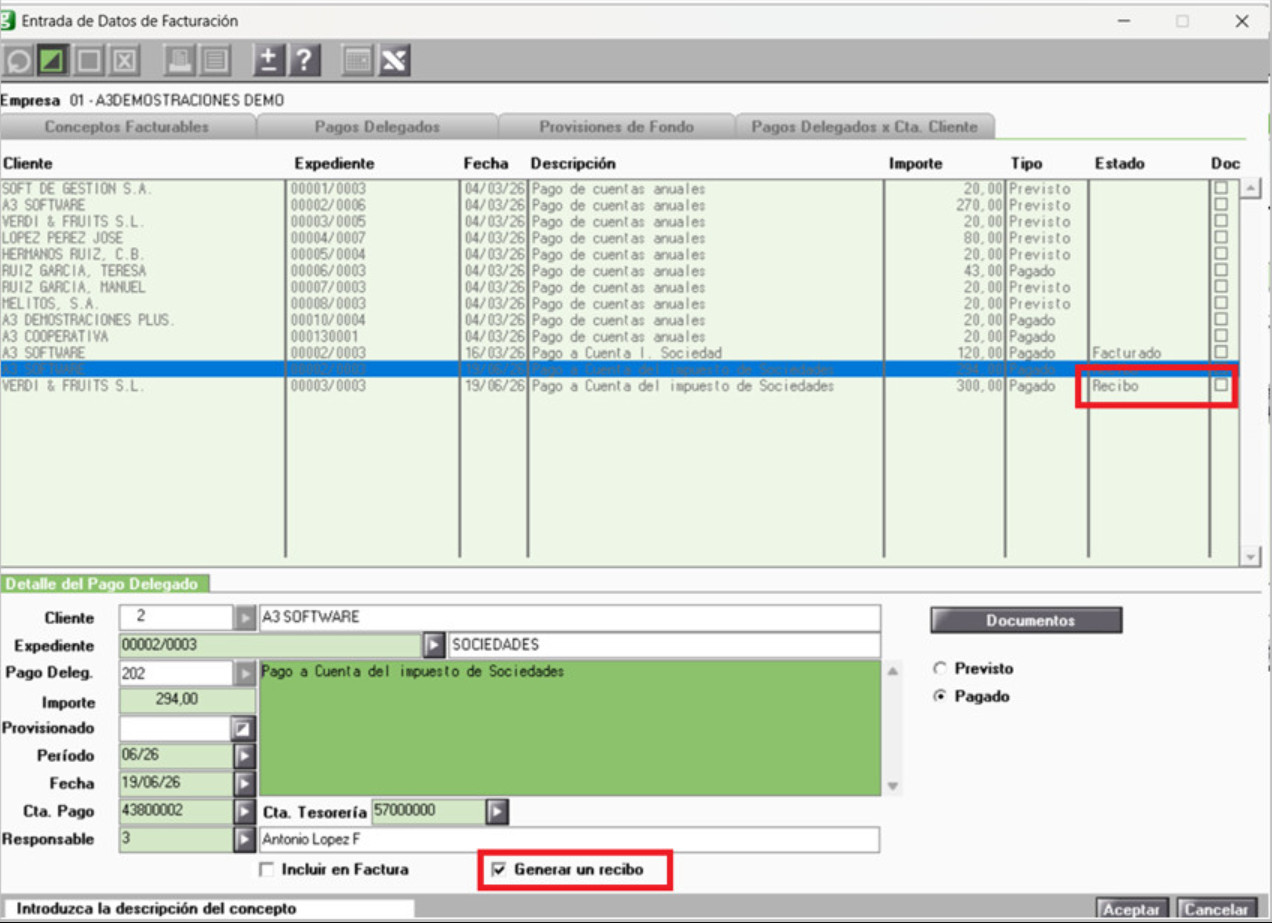This screenshot has width=1272, height=923.
Task: Tick Doc checkbox for LOPEZ PEREZ JOSE row
Action: point(1220,238)
